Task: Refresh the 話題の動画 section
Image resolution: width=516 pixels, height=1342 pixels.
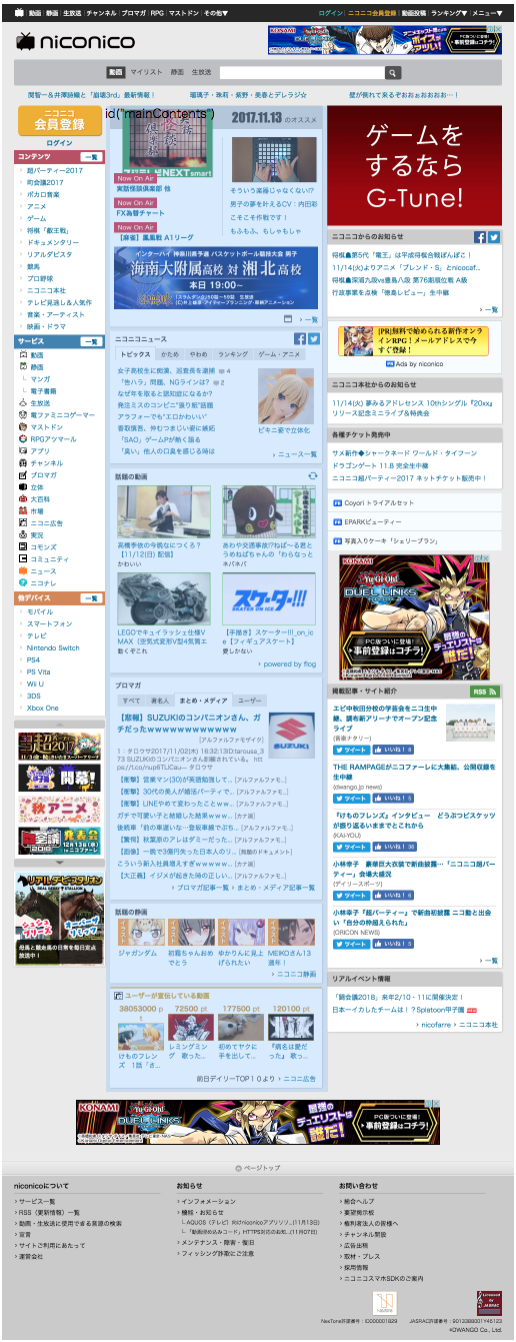Action: click(x=314, y=476)
